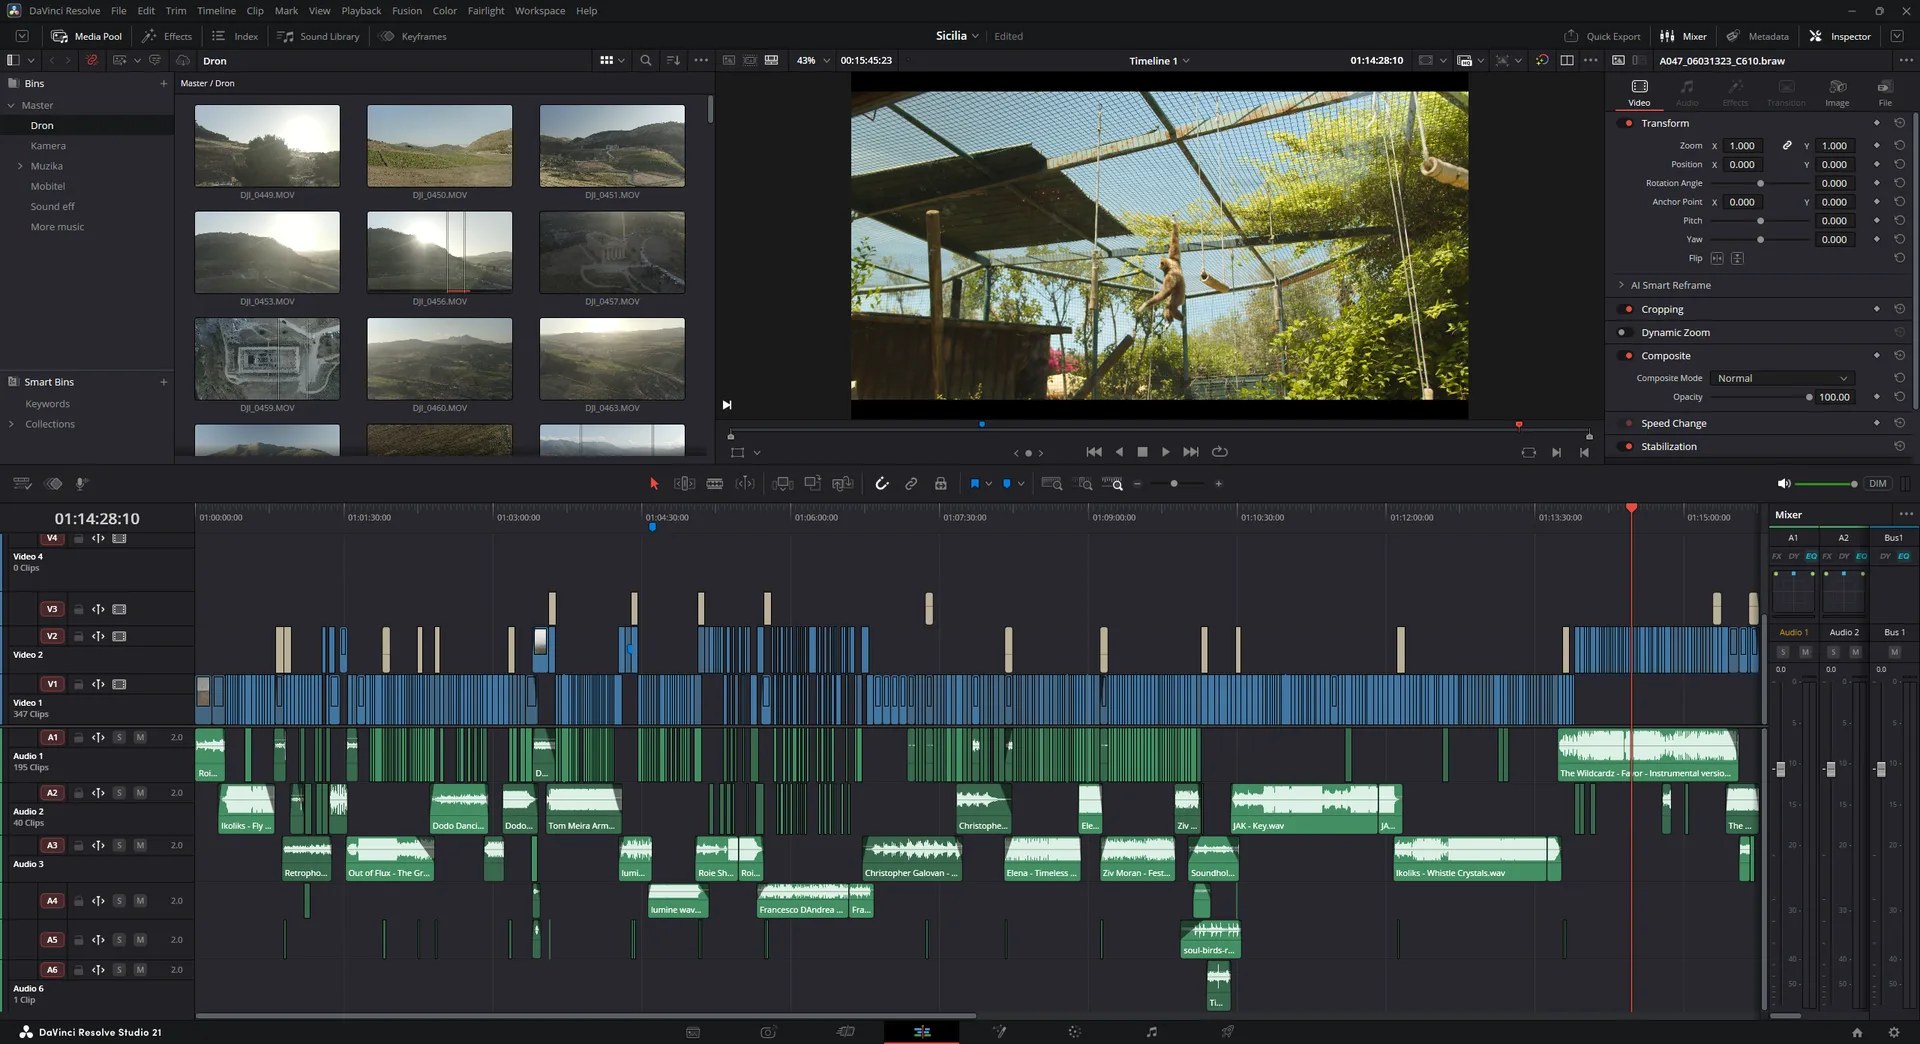Toggle the Keyframes panel button
This screenshot has width=1920, height=1044.
point(413,36)
